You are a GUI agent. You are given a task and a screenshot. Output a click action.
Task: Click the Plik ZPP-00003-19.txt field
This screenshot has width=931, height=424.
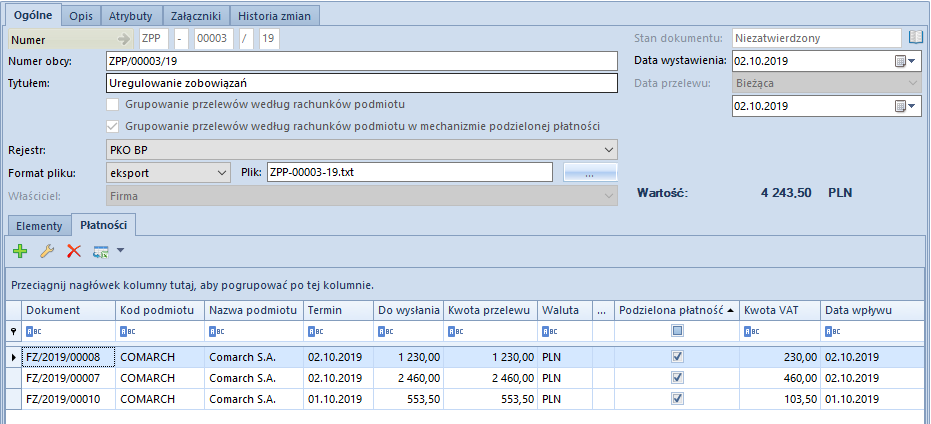(x=410, y=173)
